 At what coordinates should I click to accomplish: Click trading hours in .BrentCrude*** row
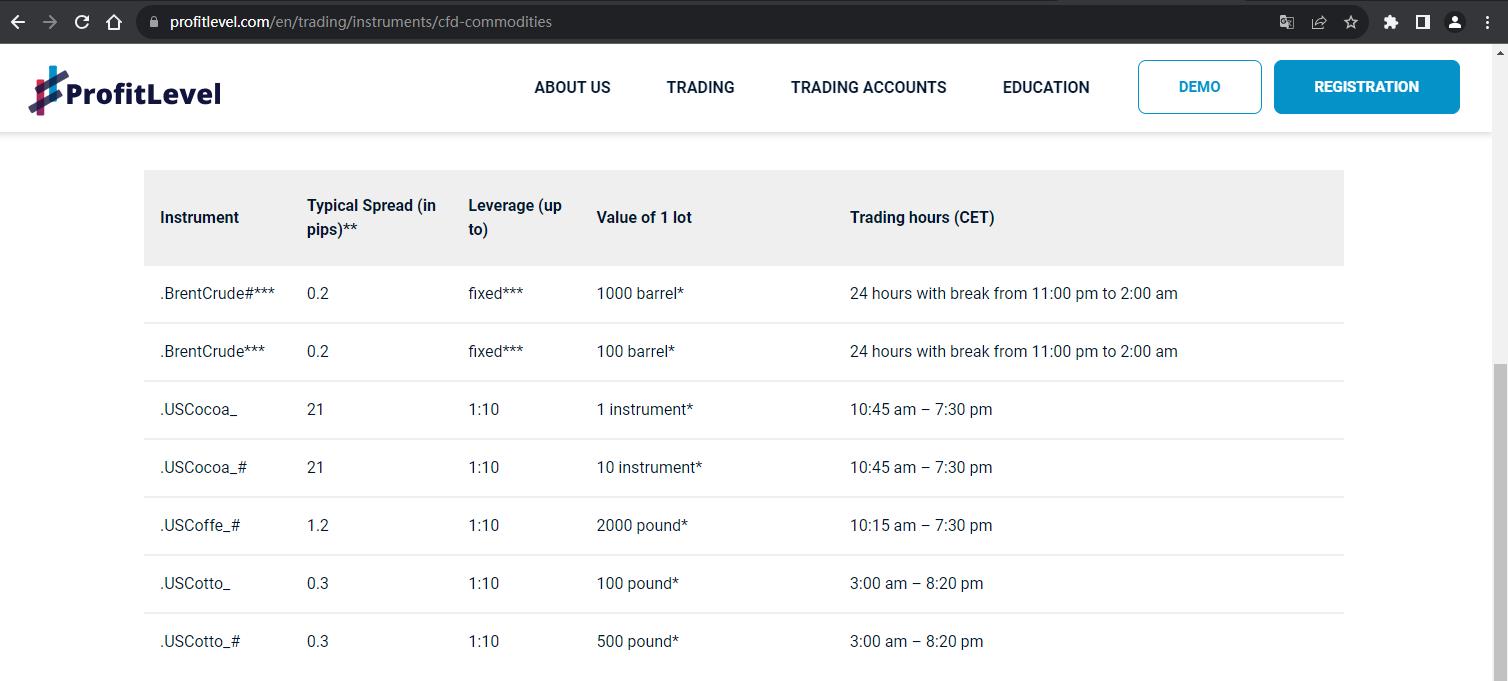click(1013, 351)
